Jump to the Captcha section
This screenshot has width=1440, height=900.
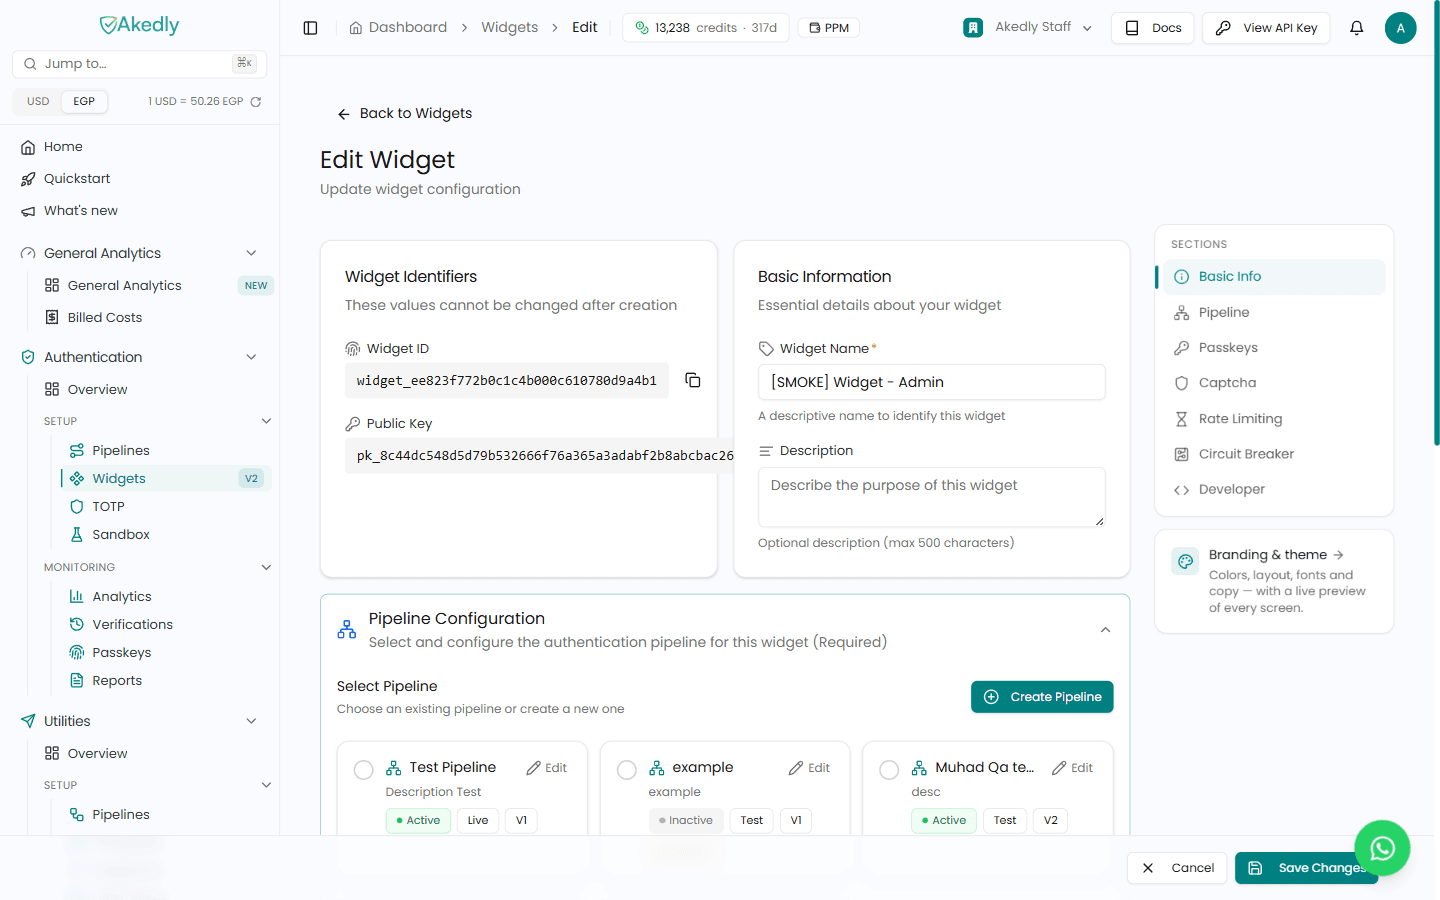click(1274, 383)
